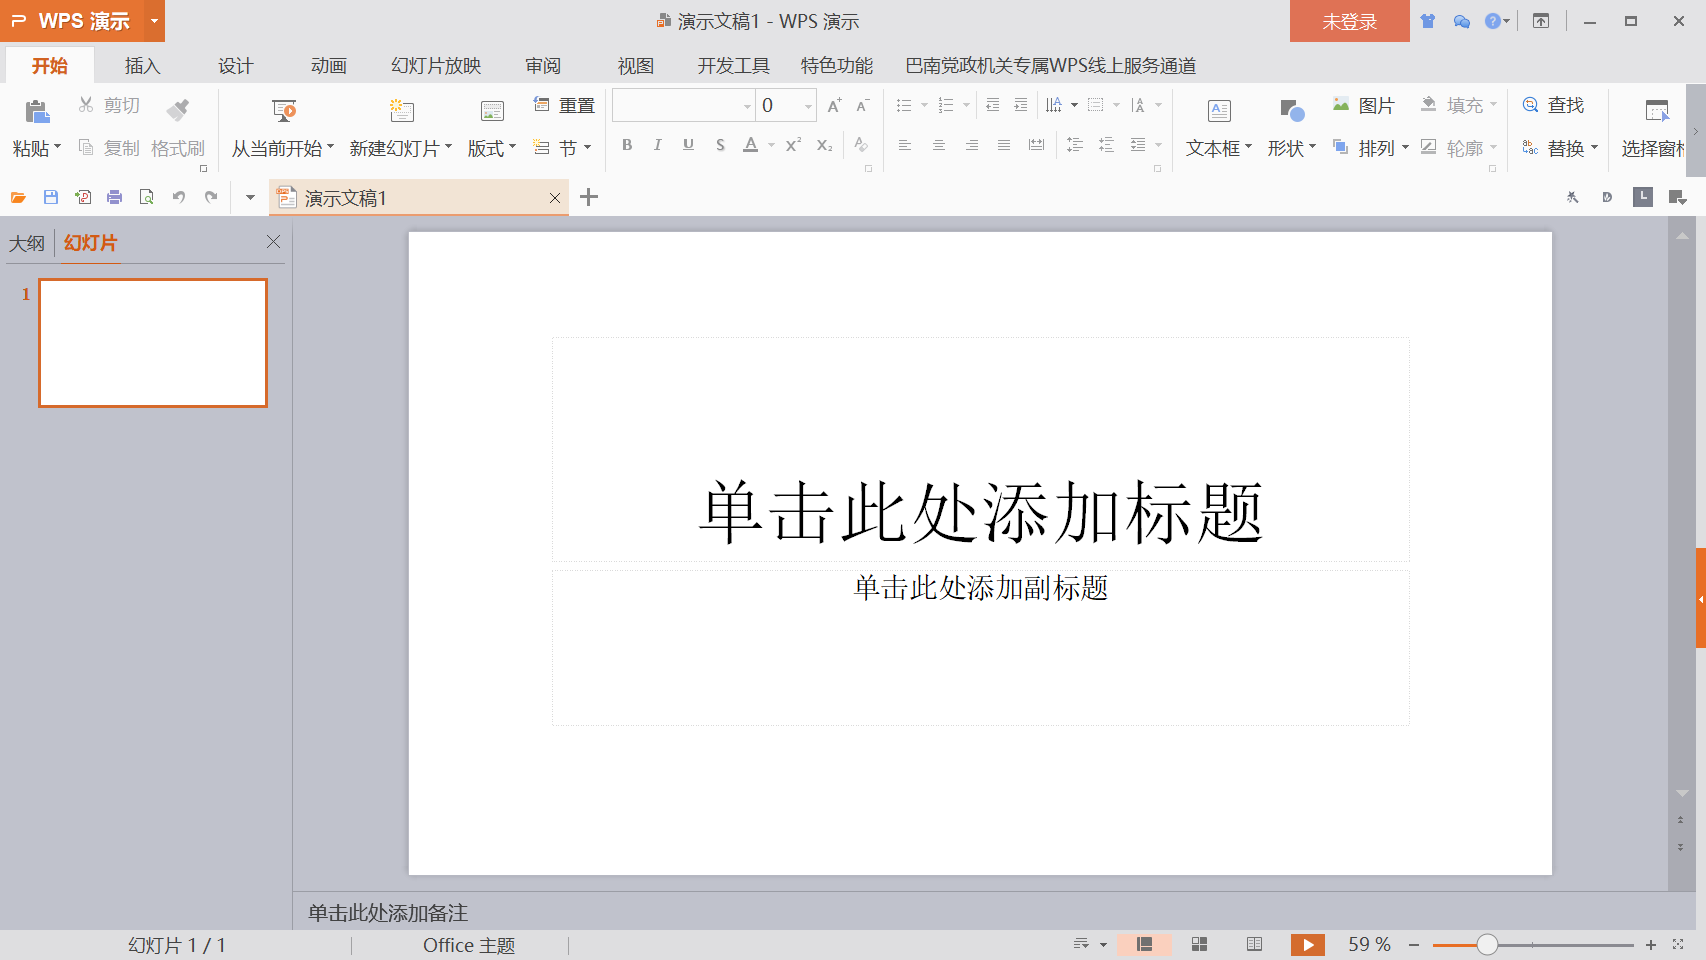Viewport: 1706px width, 960px height.
Task: Decrease paragraph line spacing icon
Action: click(1106, 145)
